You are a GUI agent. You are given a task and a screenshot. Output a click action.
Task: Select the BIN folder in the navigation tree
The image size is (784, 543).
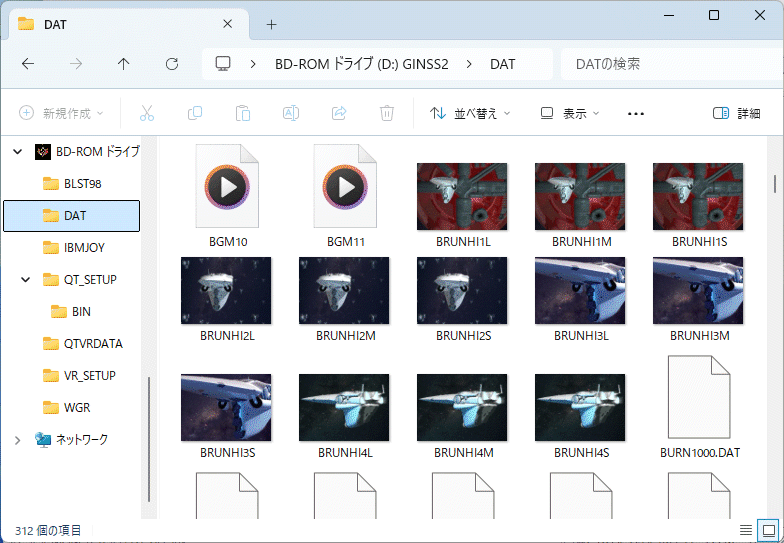(72, 312)
